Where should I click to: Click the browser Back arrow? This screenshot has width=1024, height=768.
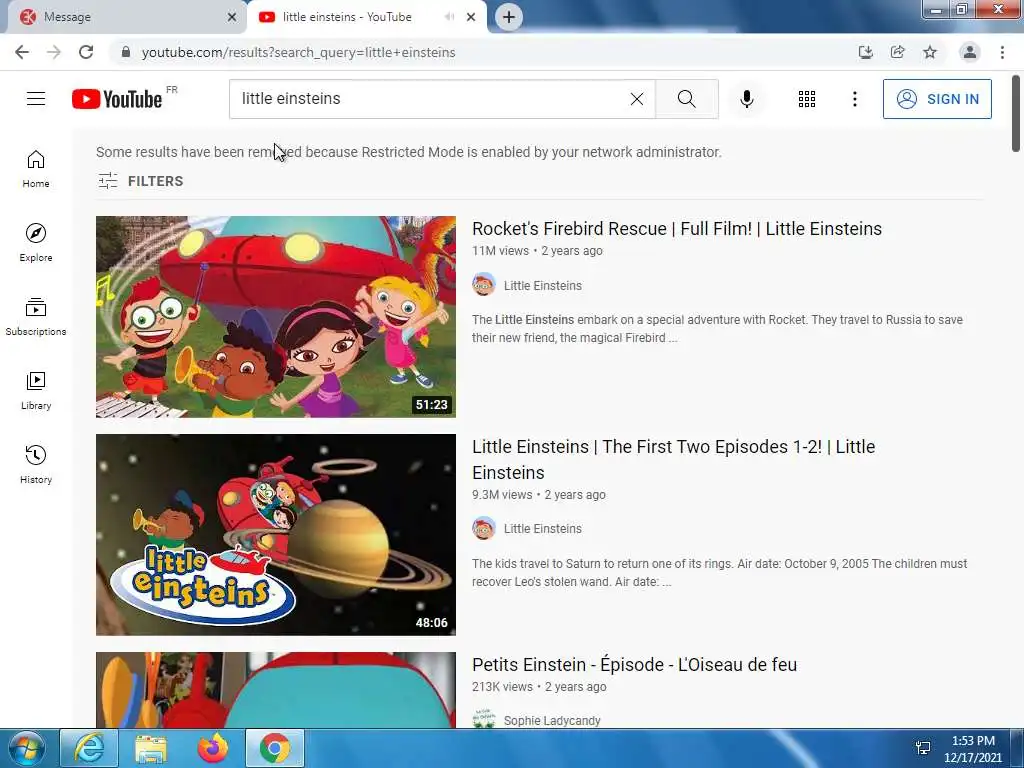[22, 52]
